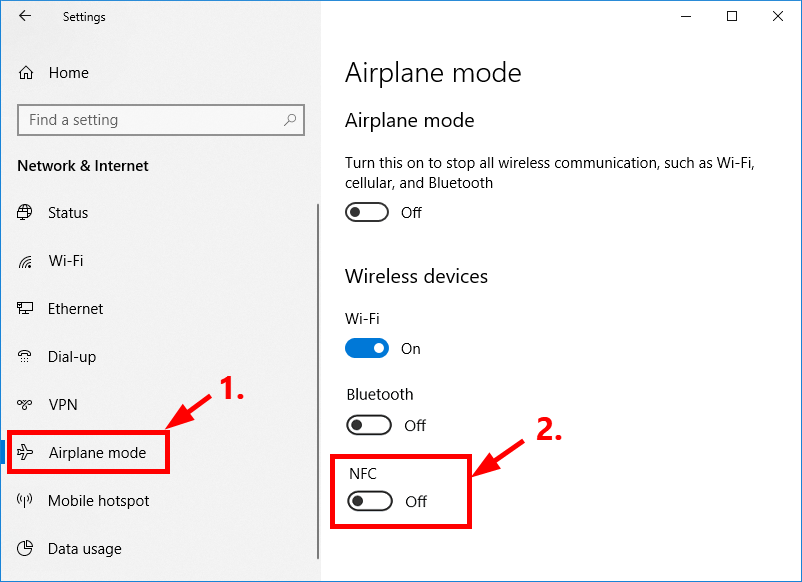Select the Dial-up phone icon
The width and height of the screenshot is (802, 582).
click(x=26, y=356)
